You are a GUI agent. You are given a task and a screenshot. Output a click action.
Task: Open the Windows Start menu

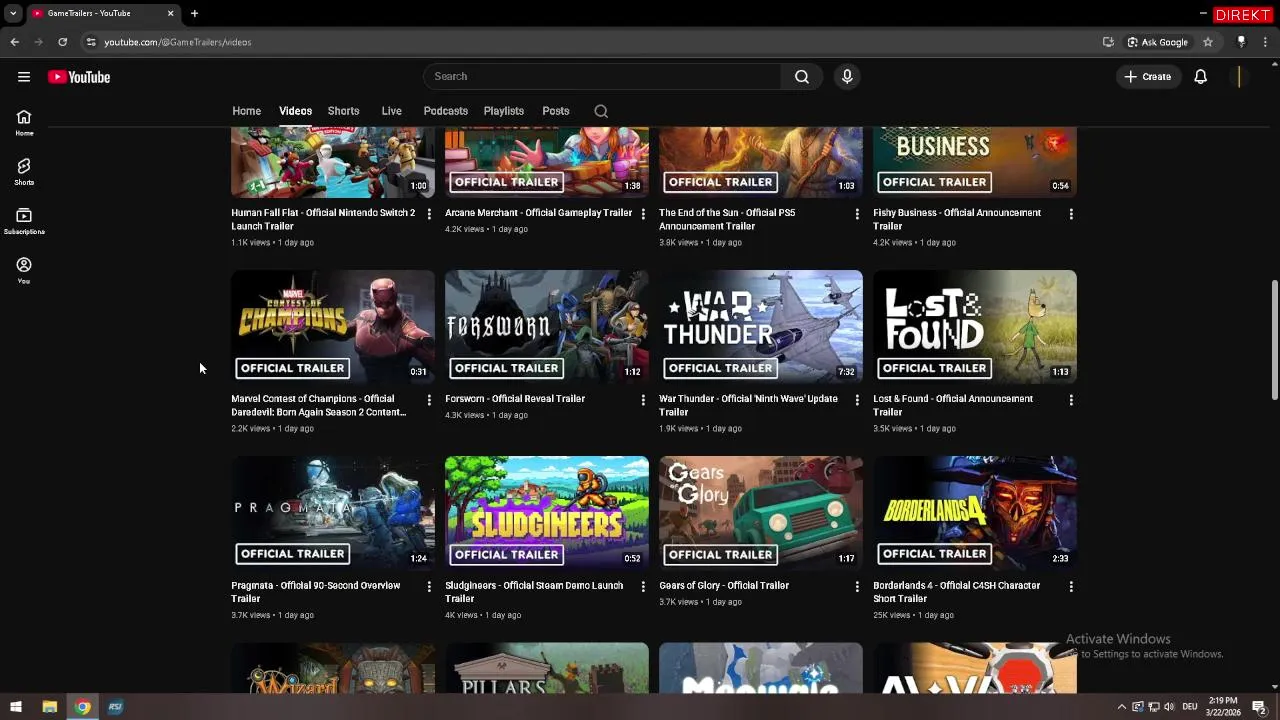click(x=15, y=707)
